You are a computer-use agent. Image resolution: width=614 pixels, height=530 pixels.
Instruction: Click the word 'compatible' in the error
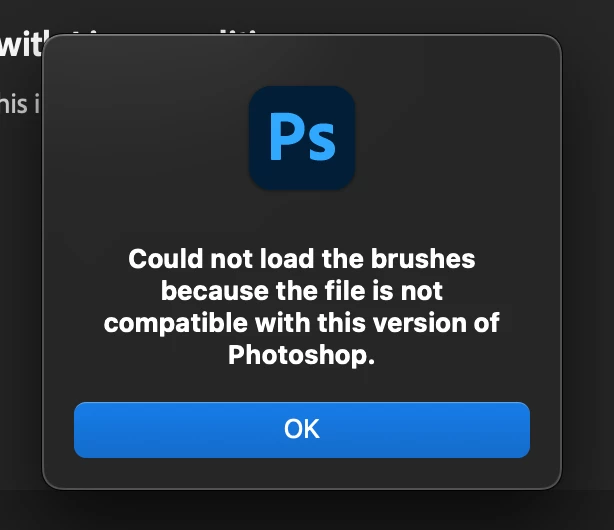[175, 324]
